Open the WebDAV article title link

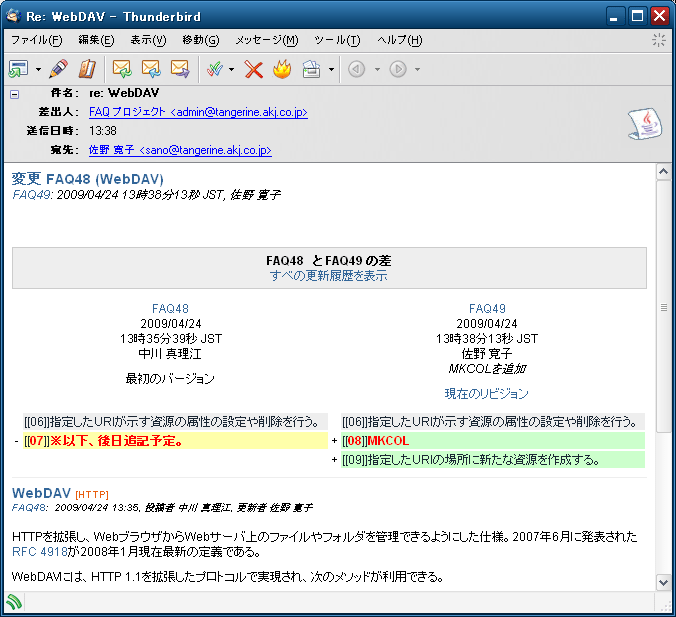coord(41,493)
